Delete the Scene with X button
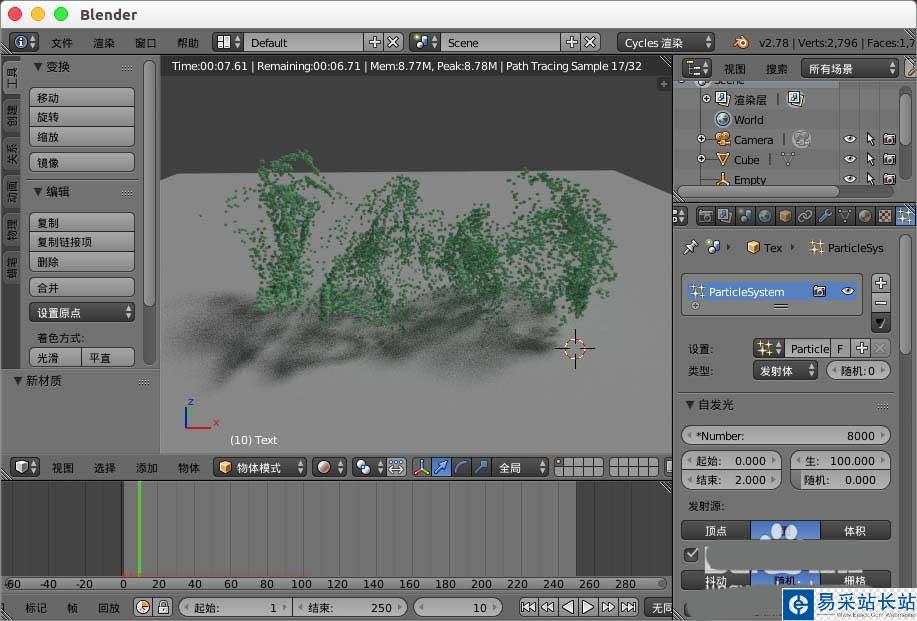 point(591,42)
